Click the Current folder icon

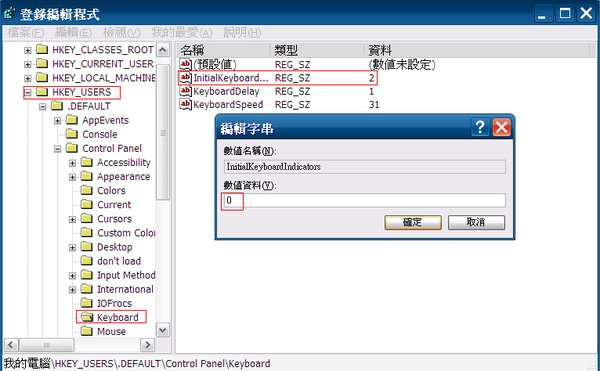86,205
